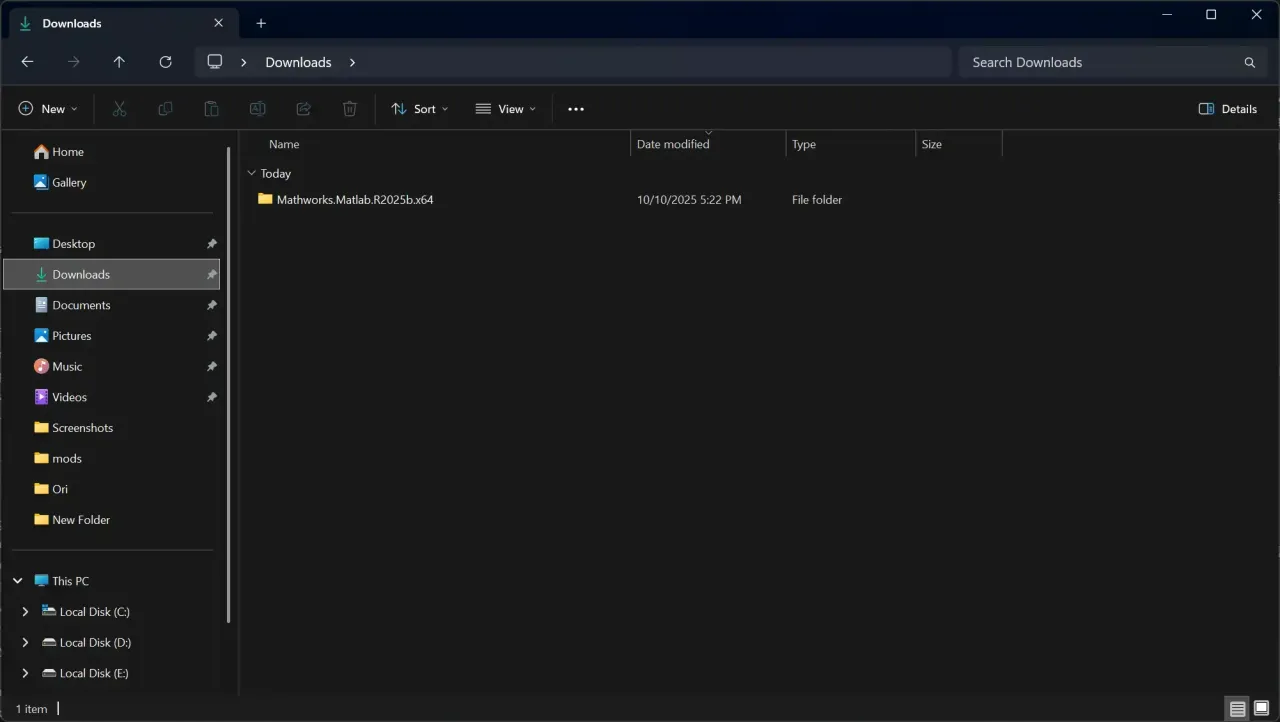Screen dimensions: 1280x722
Task: Click the Copy icon in toolbar
Action: tap(165, 109)
